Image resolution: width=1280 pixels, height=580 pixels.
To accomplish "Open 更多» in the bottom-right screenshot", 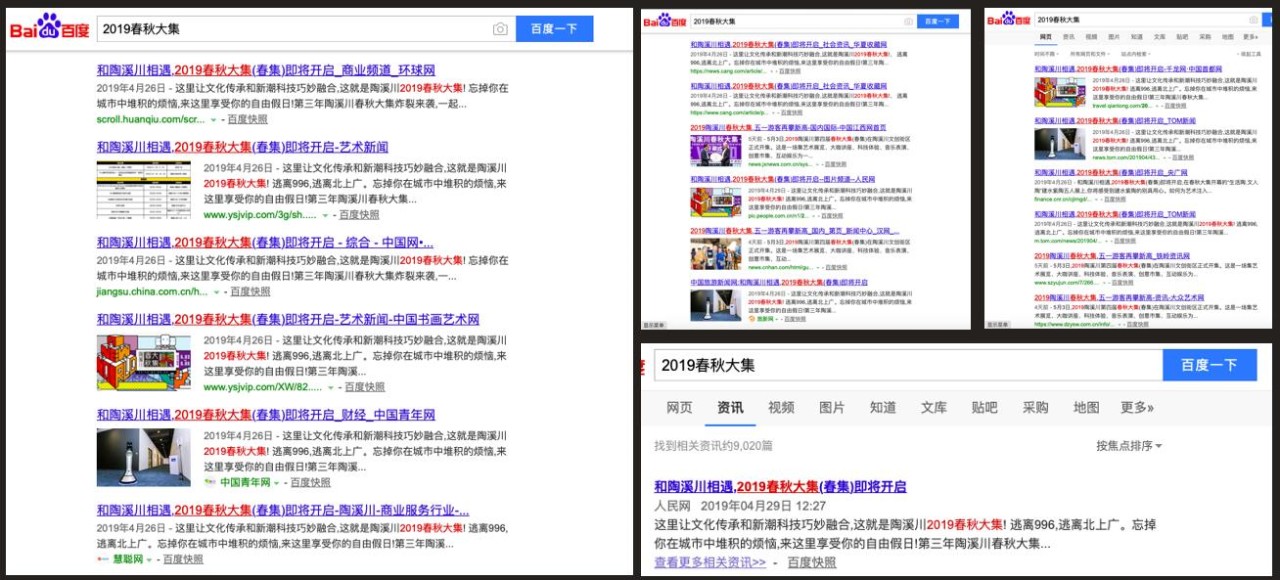I will pyautogui.click(x=1137, y=407).
